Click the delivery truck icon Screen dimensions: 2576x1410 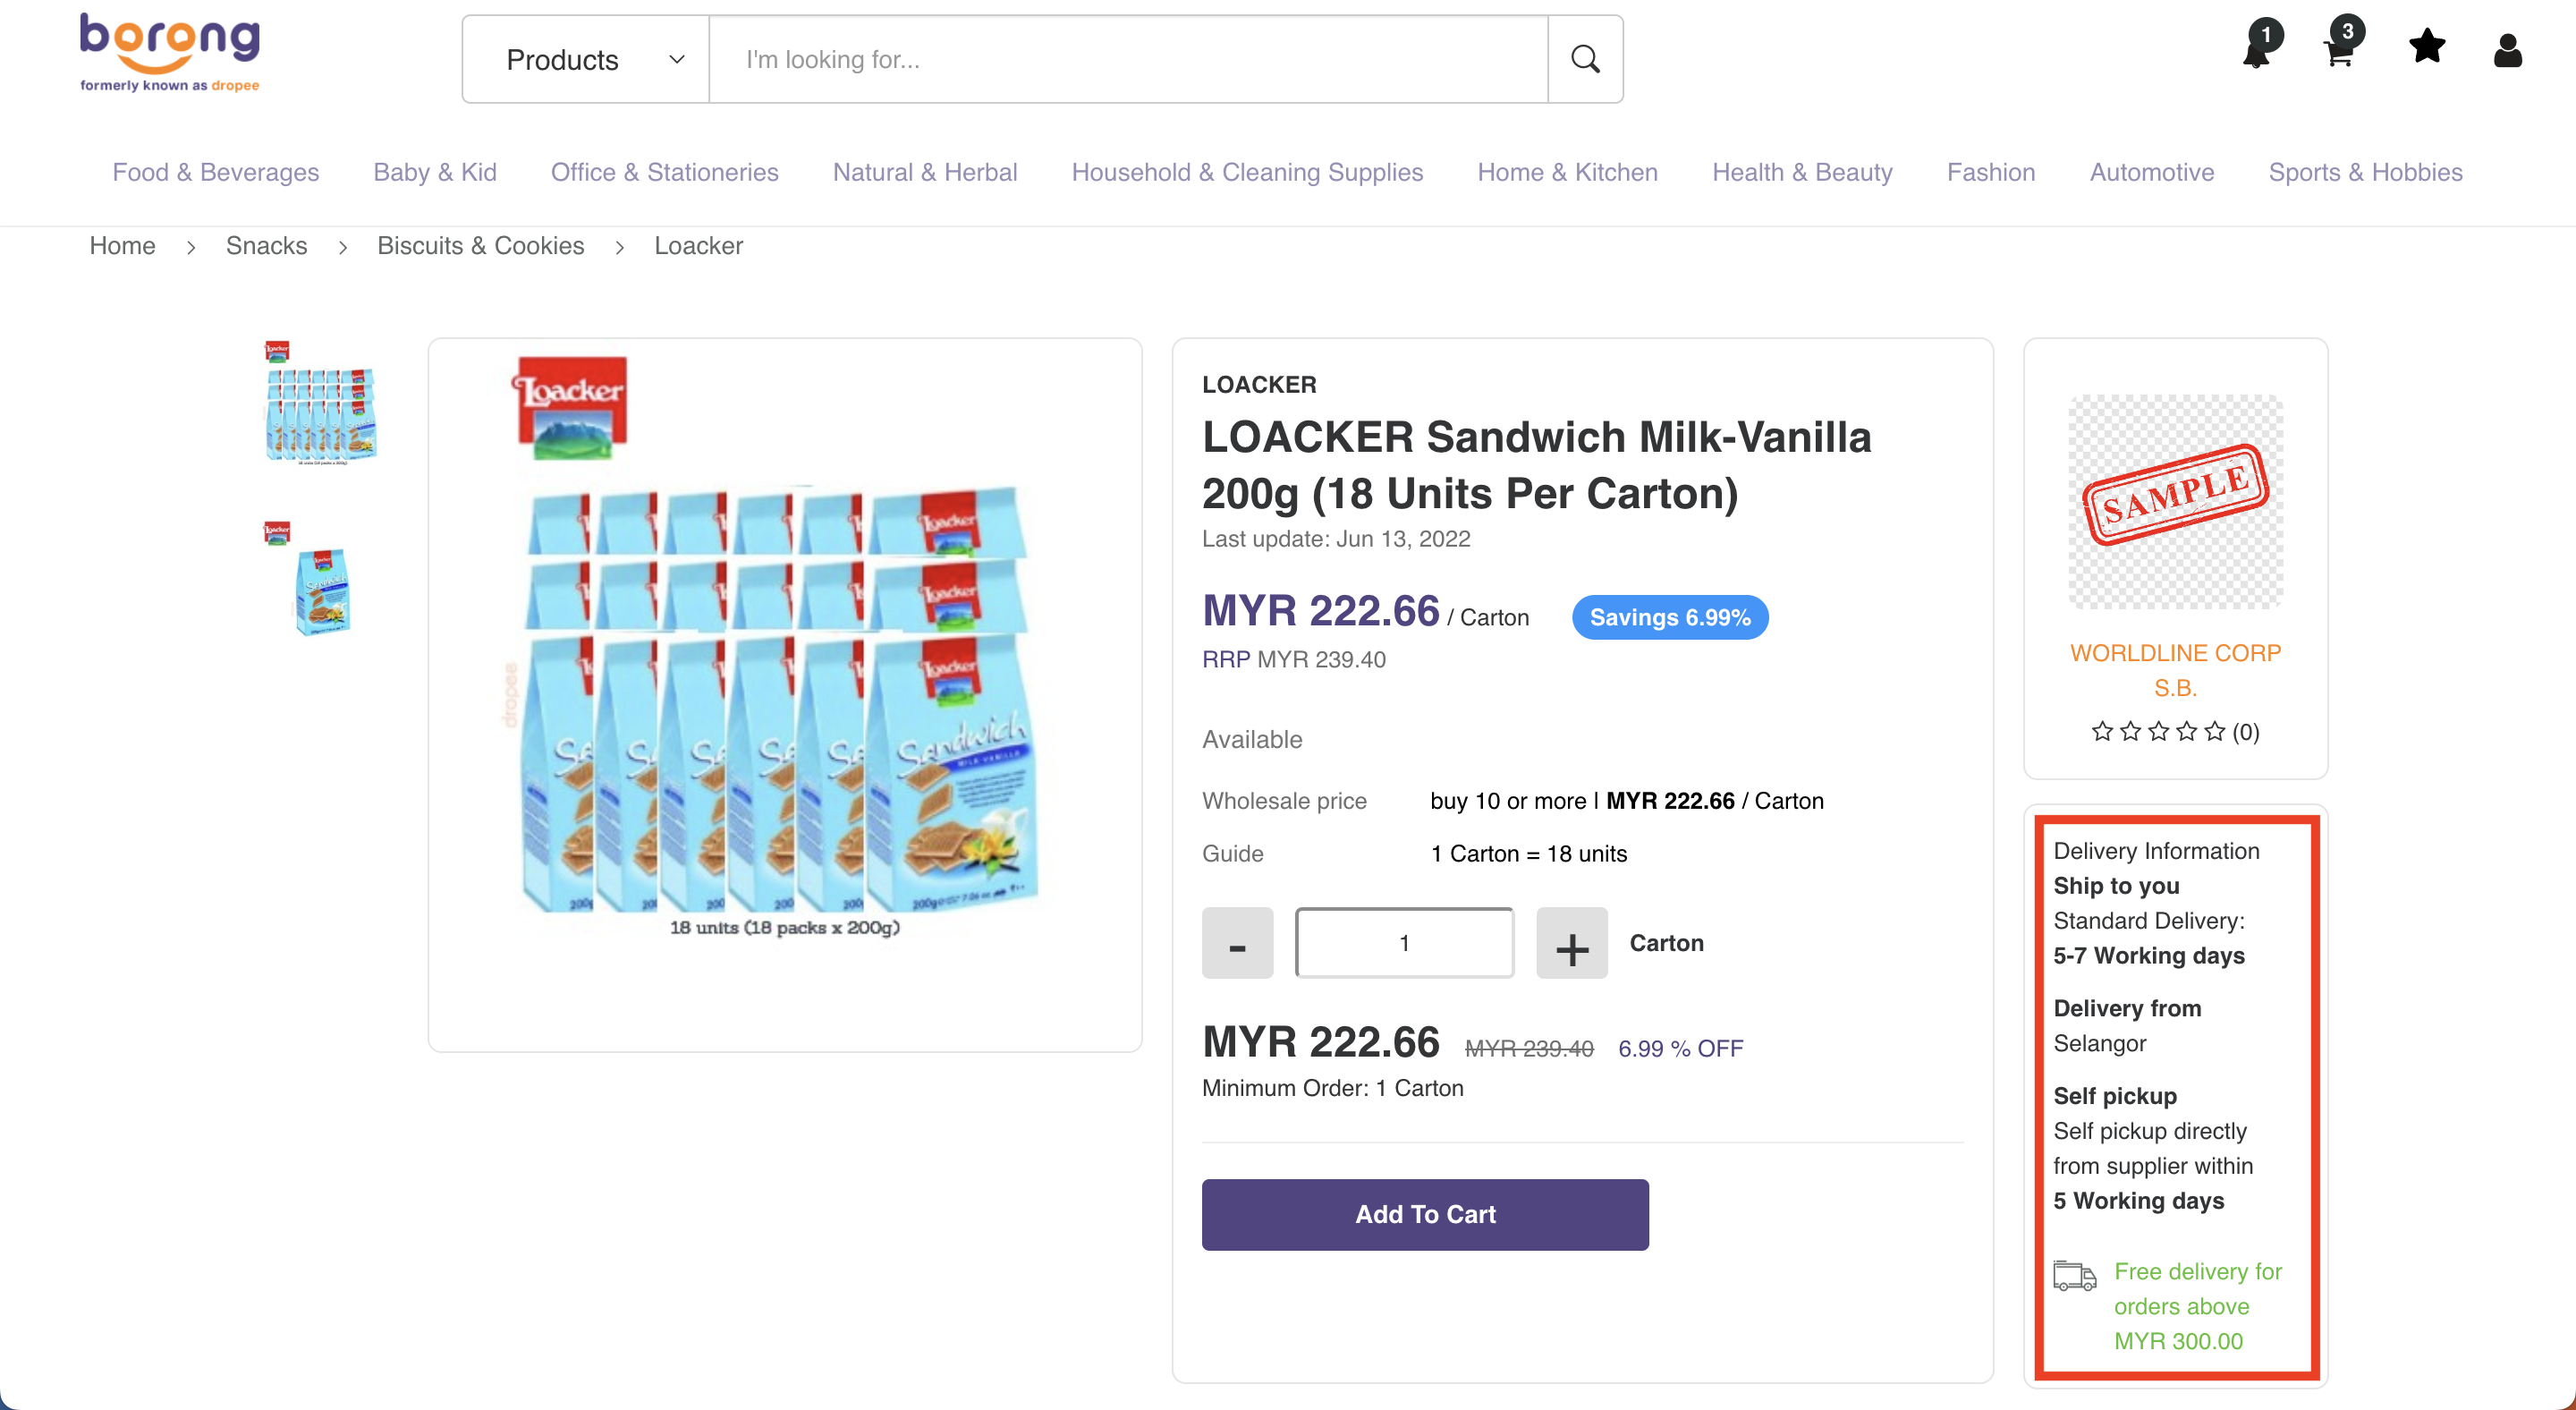coord(2074,1275)
